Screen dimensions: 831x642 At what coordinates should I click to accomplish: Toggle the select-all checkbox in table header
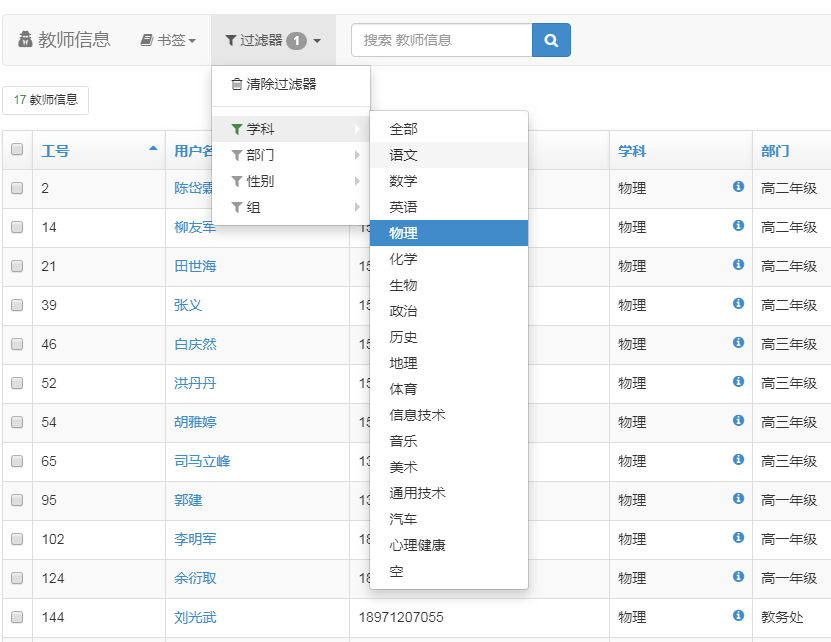coord(17,150)
